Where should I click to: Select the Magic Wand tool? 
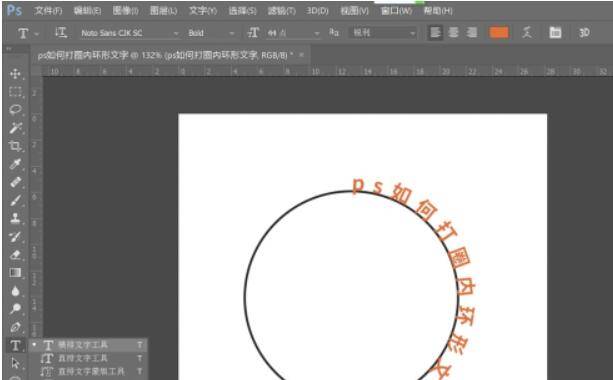tap(15, 128)
